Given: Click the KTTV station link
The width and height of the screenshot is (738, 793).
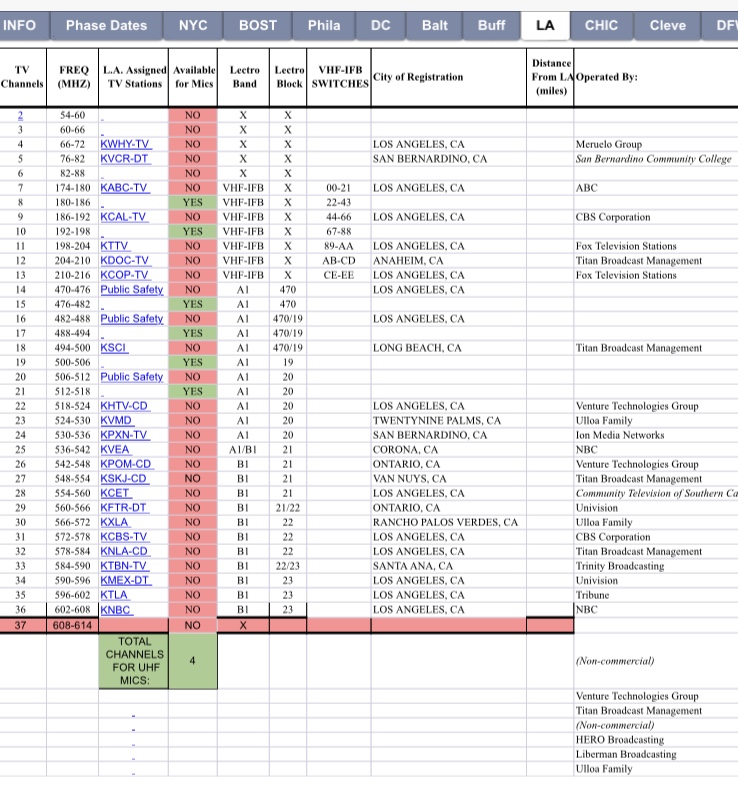Looking at the screenshot, I should click(115, 246).
